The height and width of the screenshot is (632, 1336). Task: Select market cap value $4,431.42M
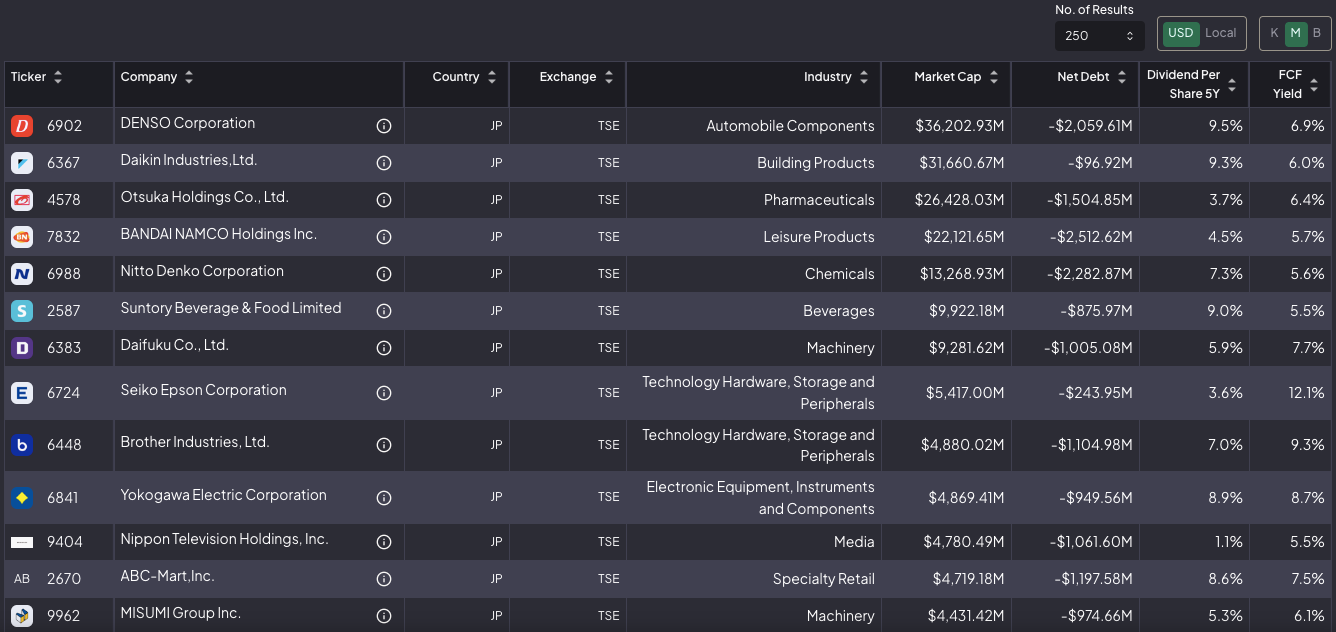click(x=964, y=616)
